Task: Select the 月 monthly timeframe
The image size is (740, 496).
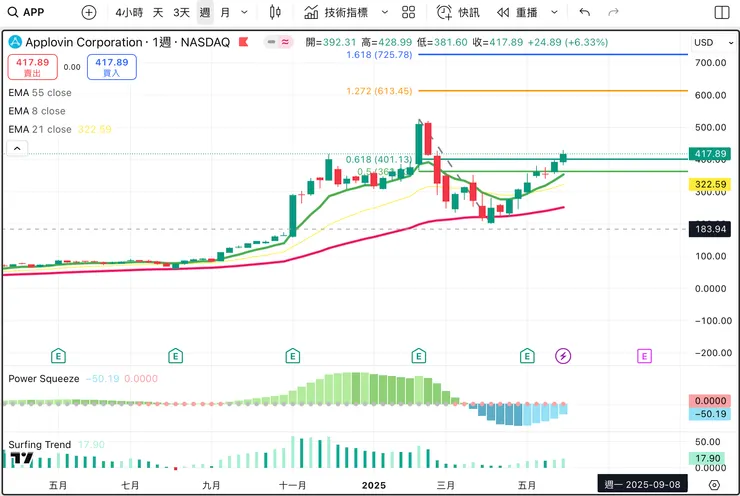Action: 225,12
